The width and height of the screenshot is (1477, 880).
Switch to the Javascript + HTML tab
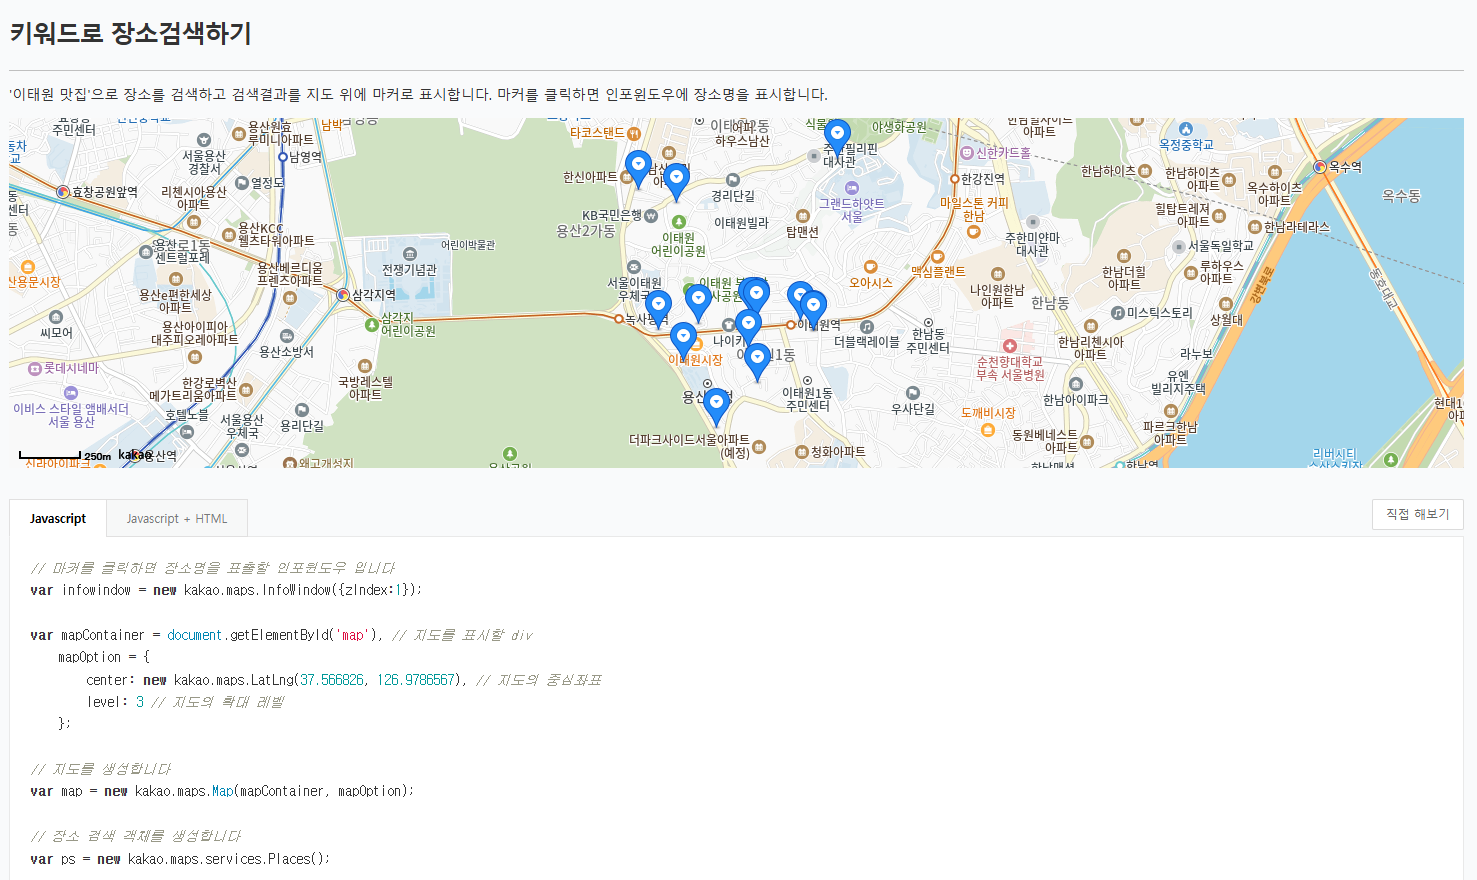click(x=177, y=518)
